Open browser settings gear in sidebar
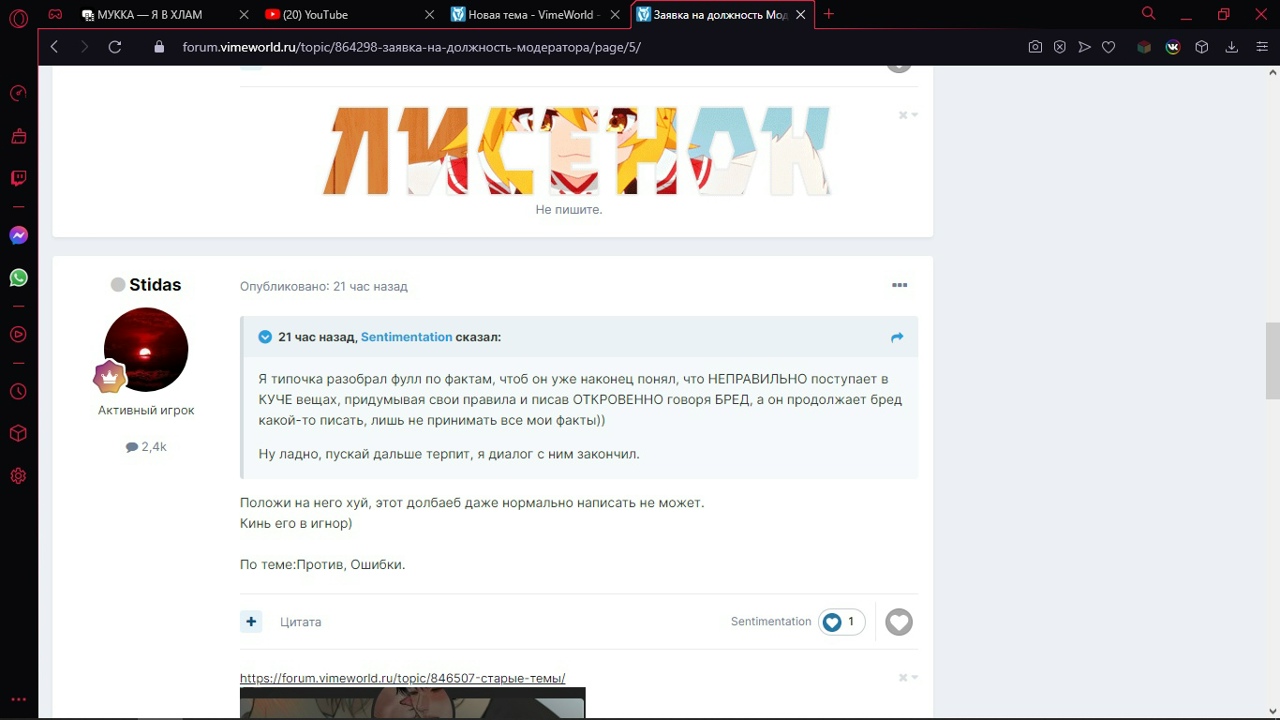 click(18, 476)
